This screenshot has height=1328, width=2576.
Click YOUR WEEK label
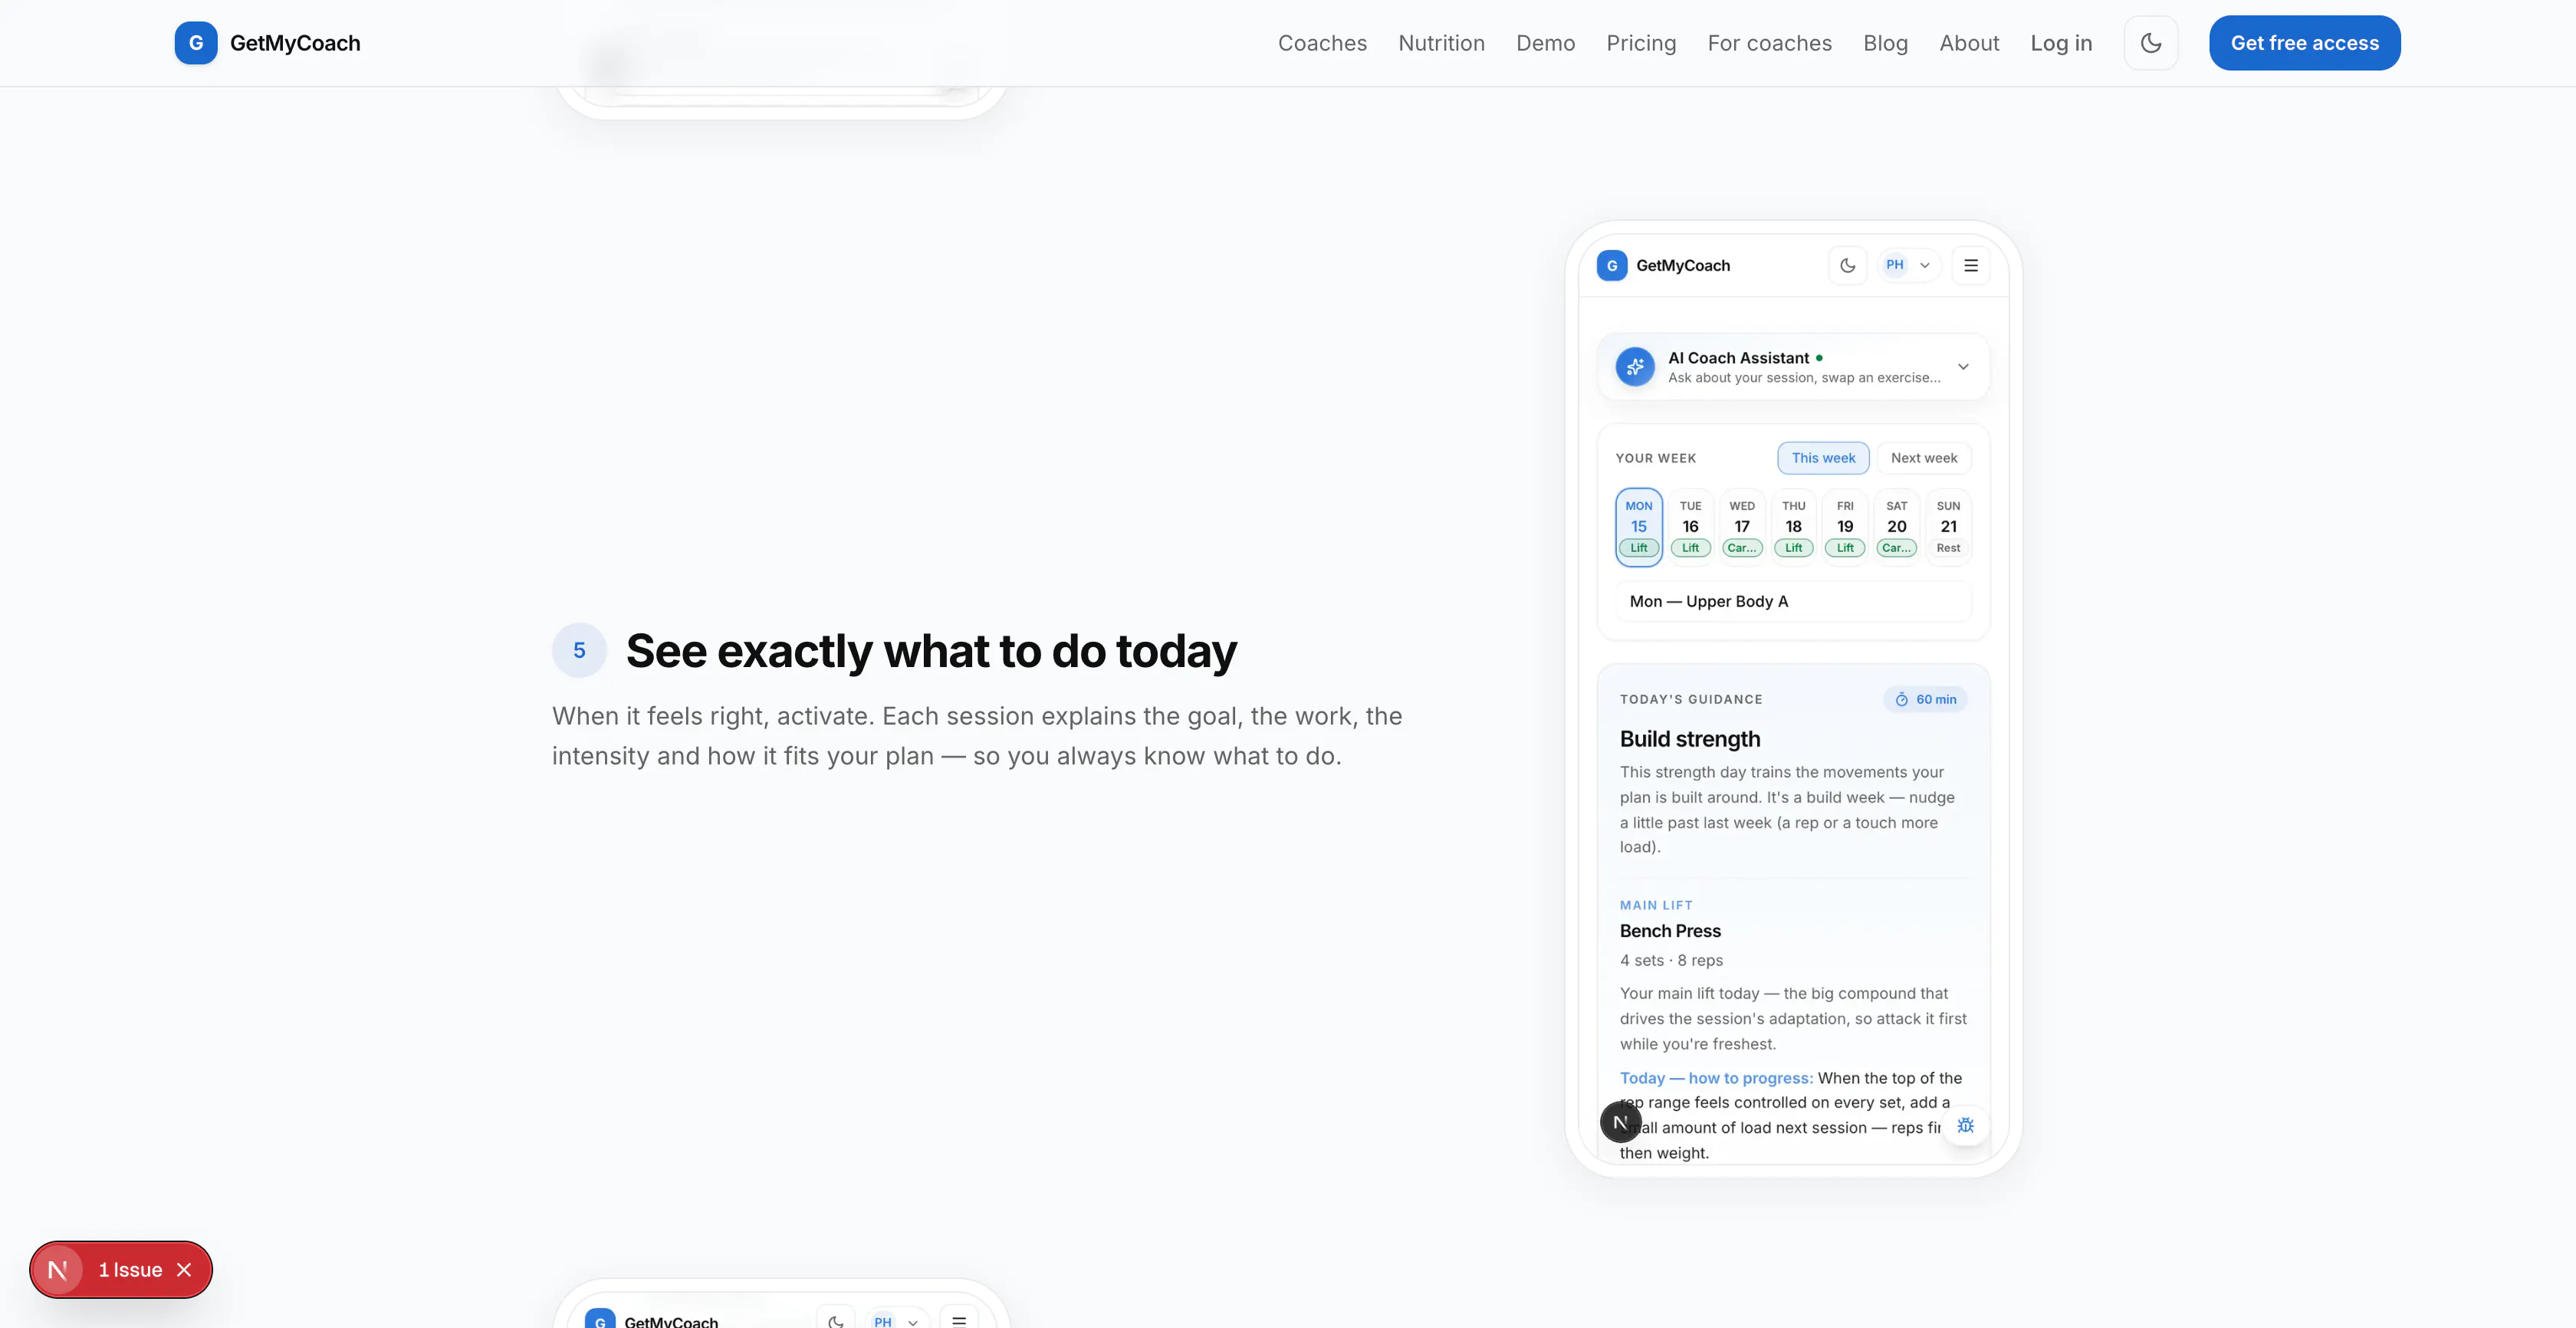pos(1655,458)
